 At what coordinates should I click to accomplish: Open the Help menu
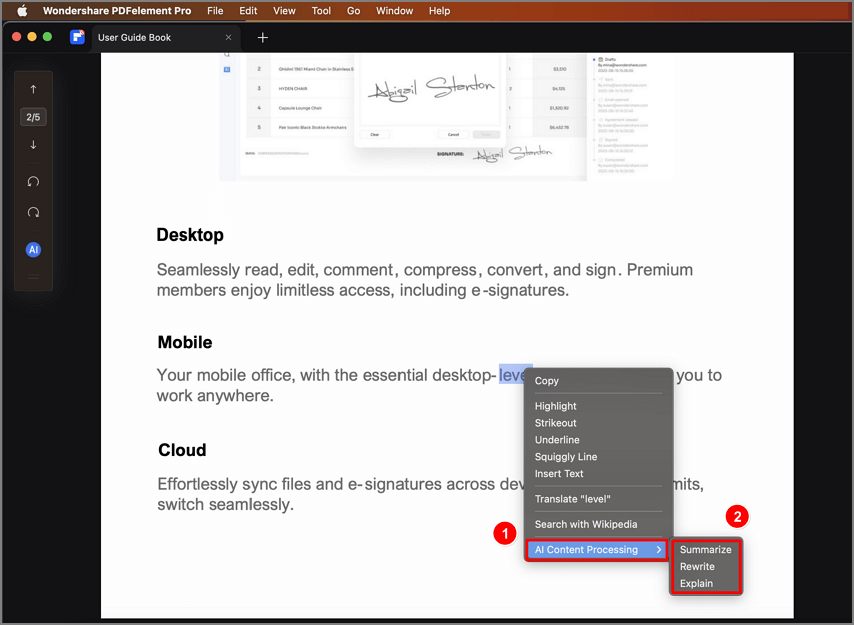click(x=439, y=10)
